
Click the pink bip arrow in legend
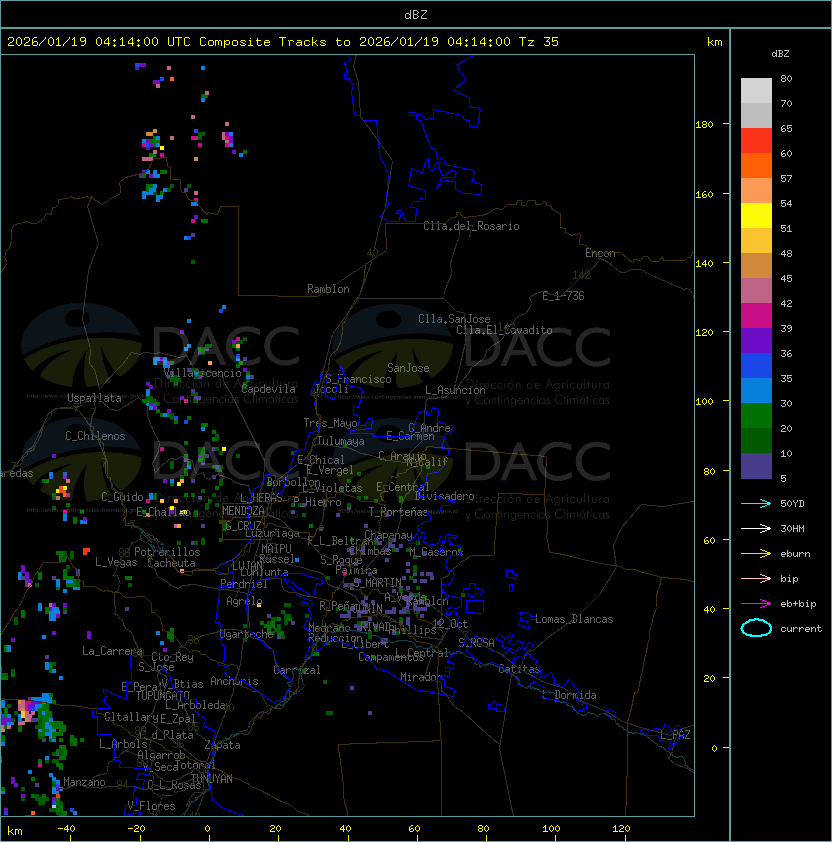pos(756,578)
